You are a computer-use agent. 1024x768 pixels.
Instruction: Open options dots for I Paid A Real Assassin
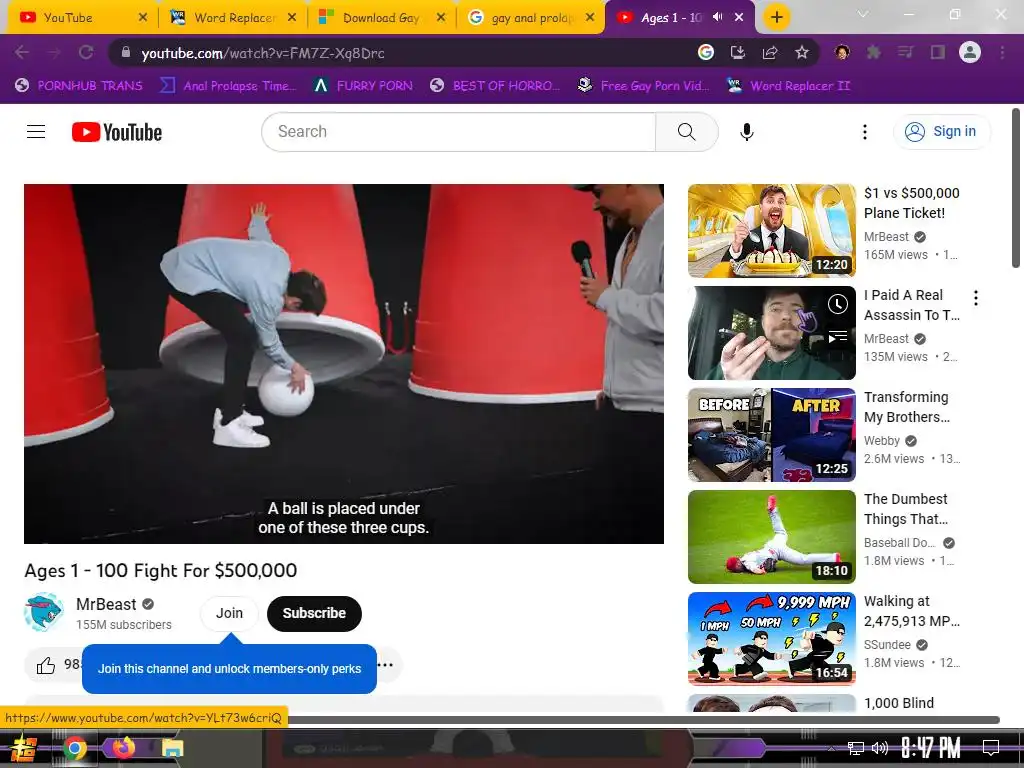coord(976,298)
